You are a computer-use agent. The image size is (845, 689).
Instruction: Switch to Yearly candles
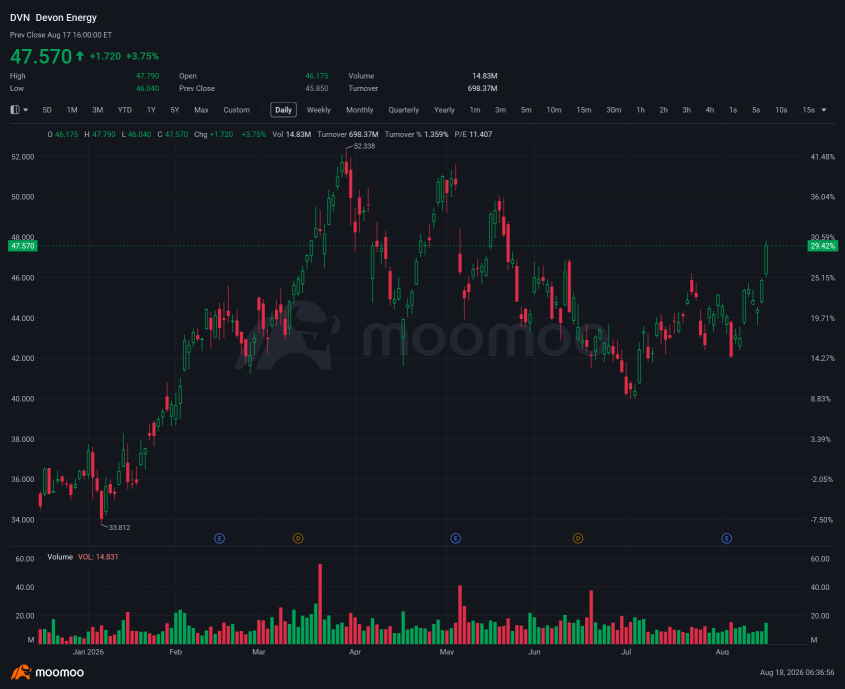(x=444, y=110)
